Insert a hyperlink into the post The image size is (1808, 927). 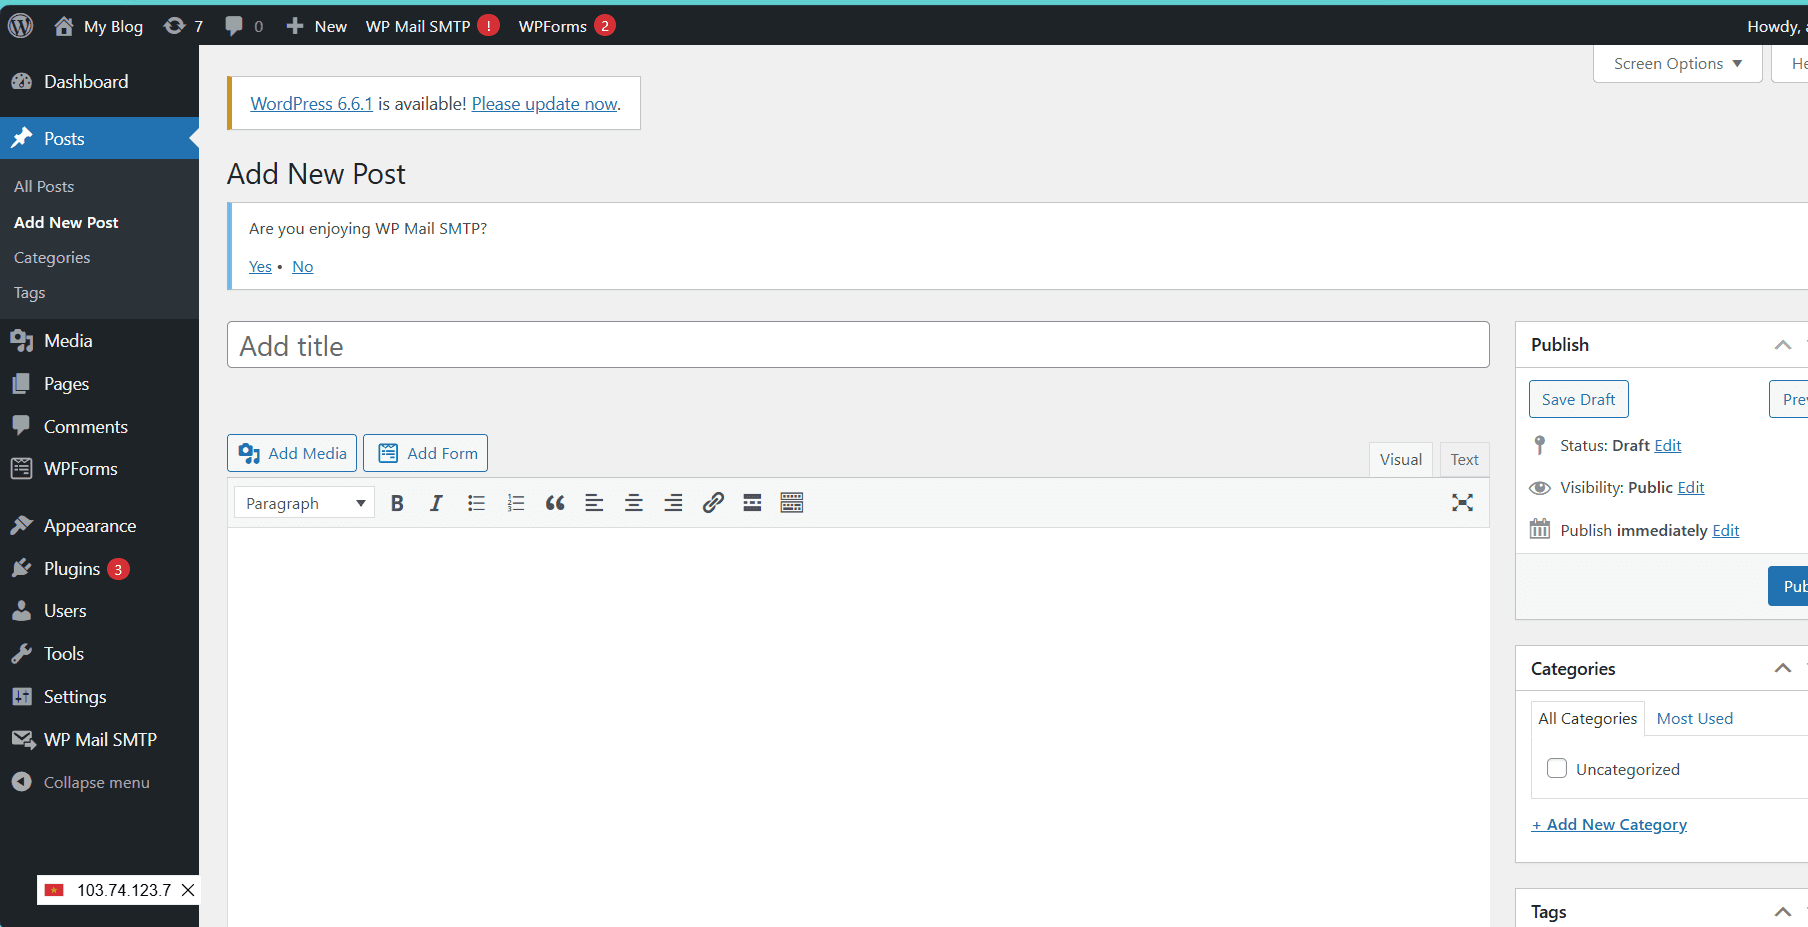click(713, 503)
